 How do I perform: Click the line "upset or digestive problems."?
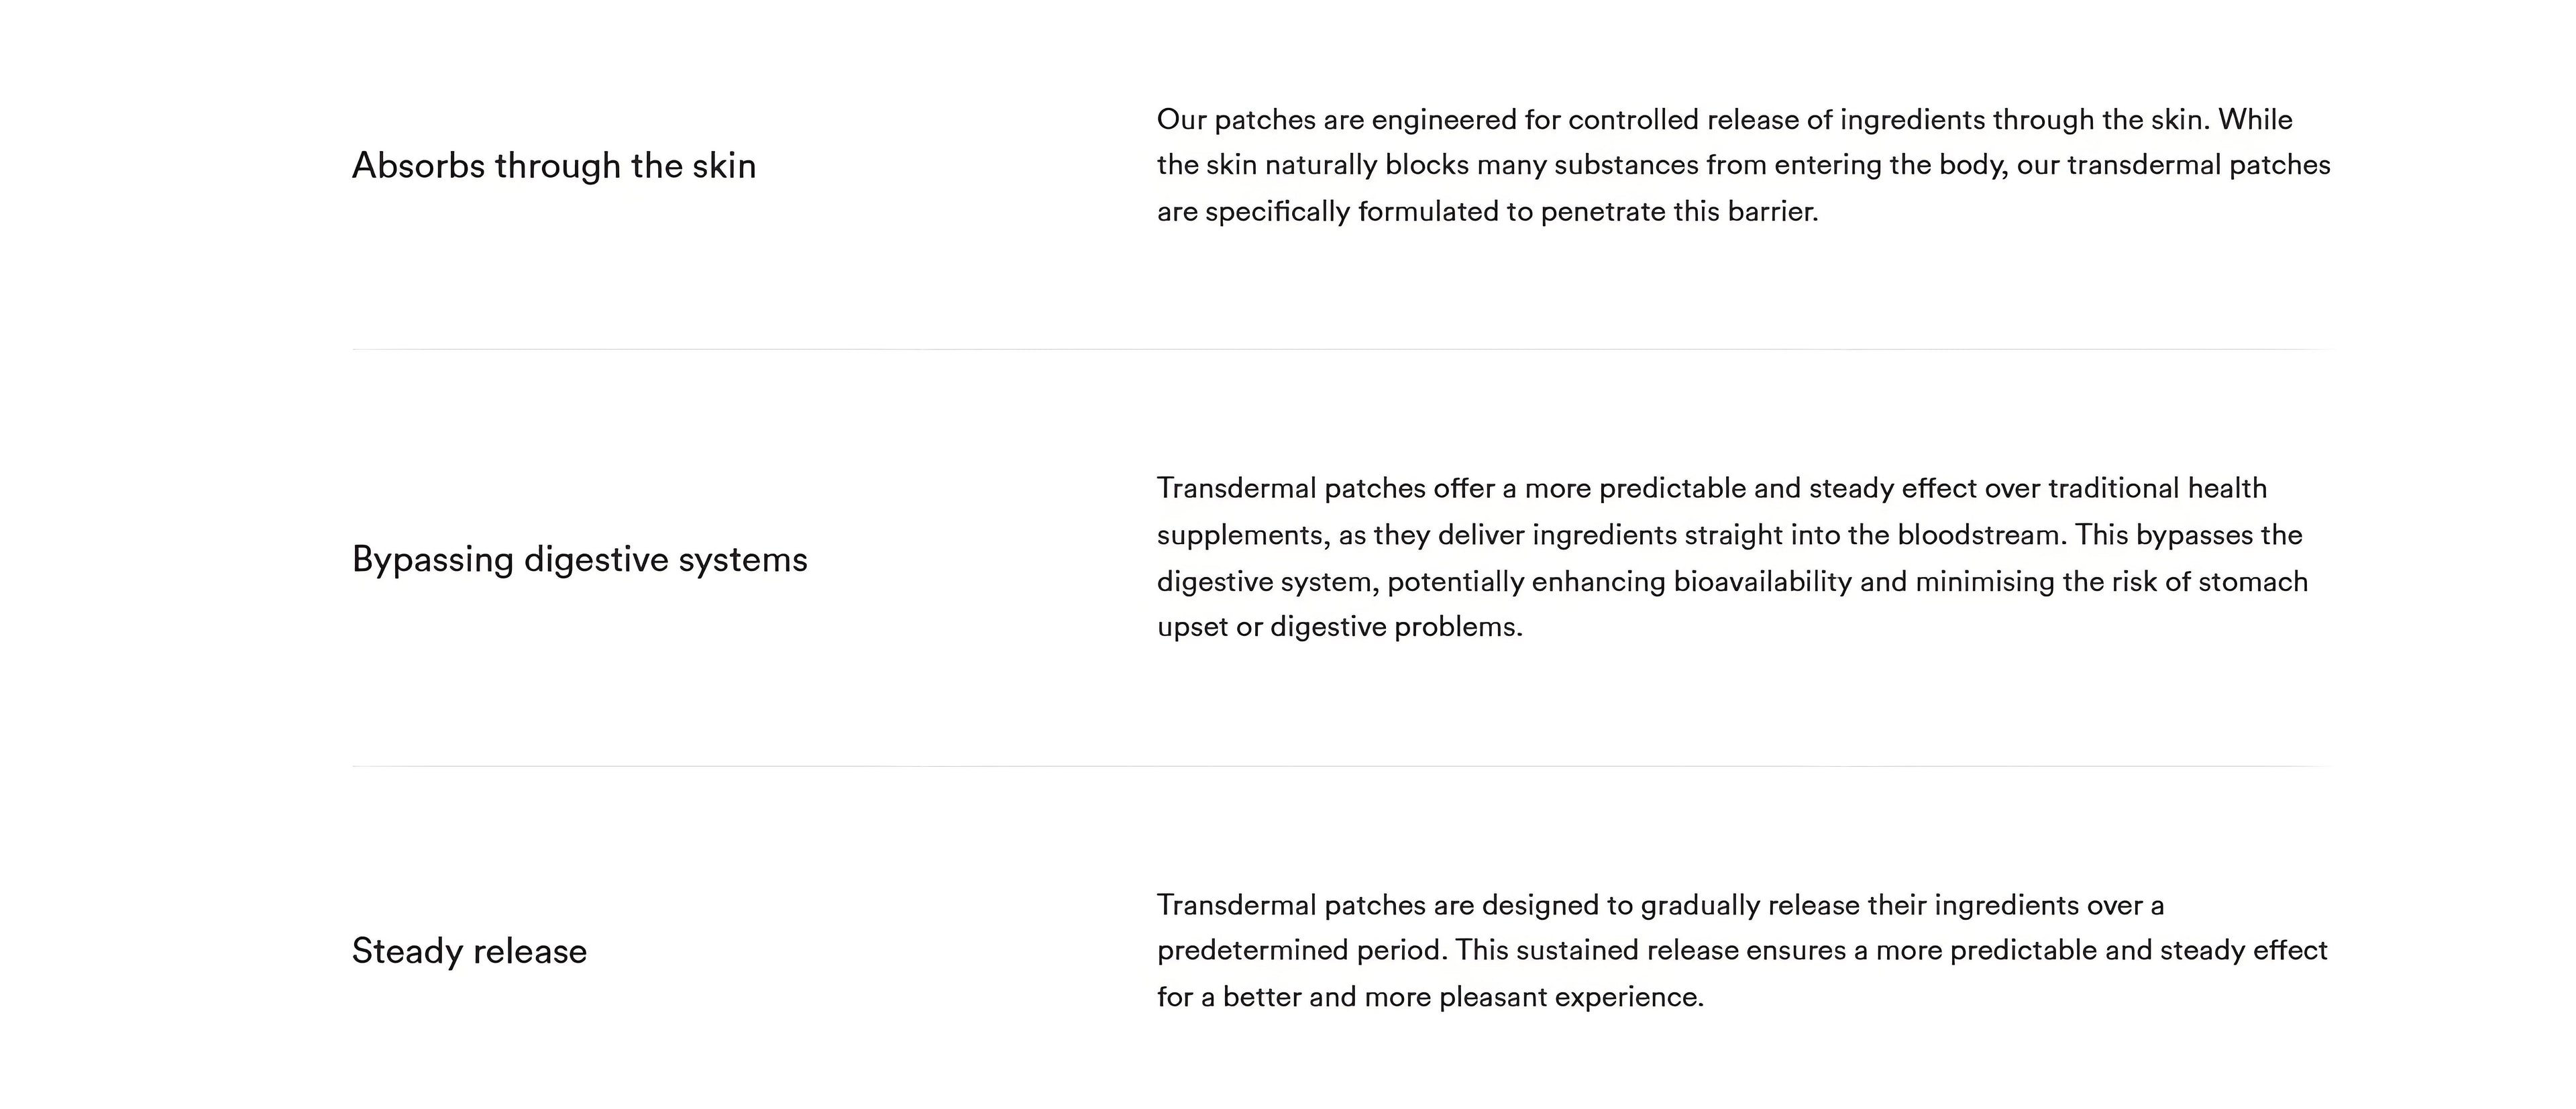[x=1339, y=627]
